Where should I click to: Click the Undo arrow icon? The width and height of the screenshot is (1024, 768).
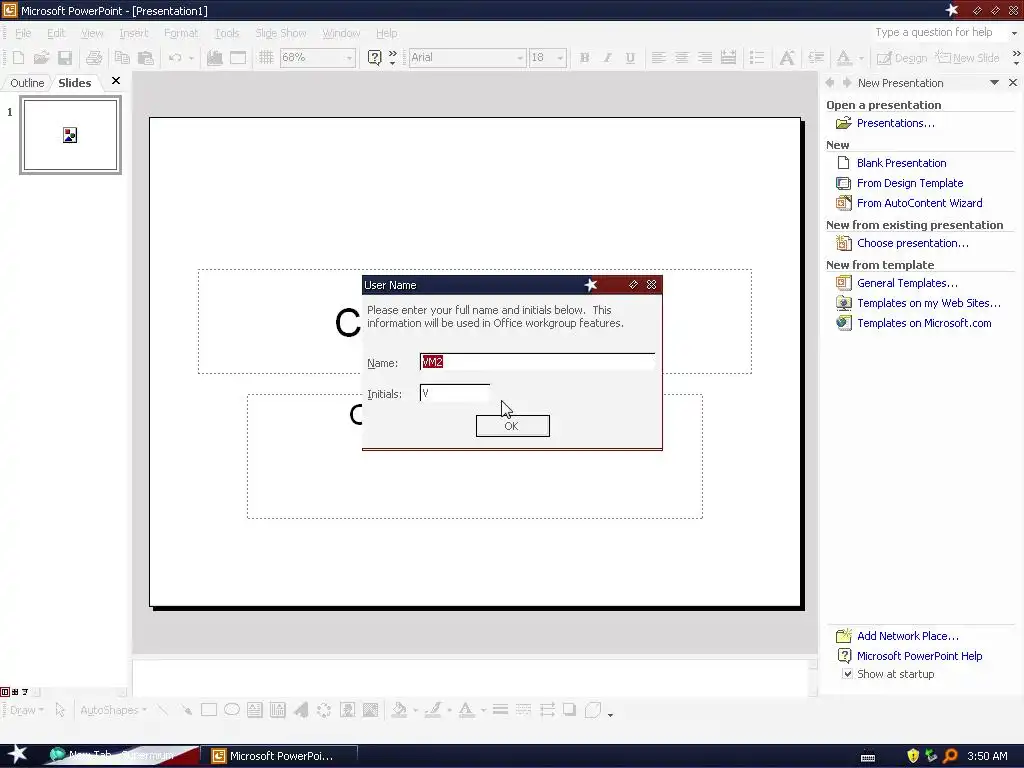coord(175,57)
